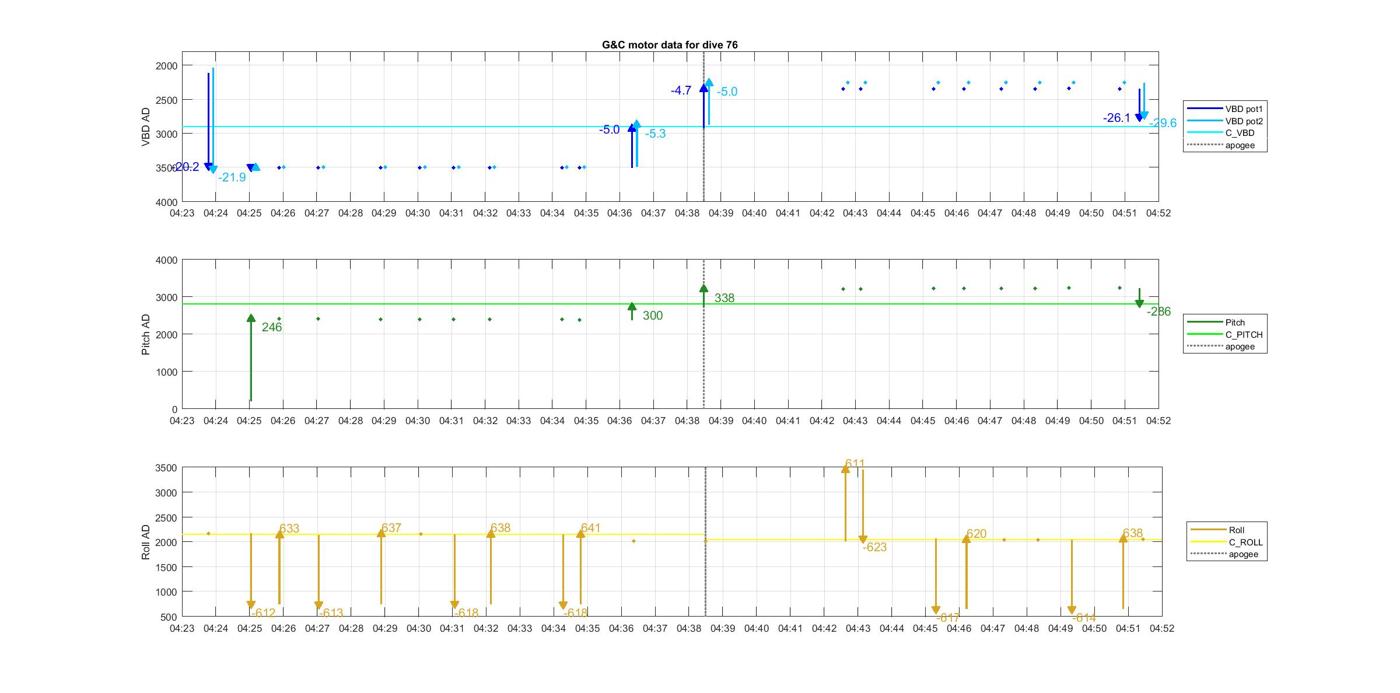The width and height of the screenshot is (1400, 693).
Task: Click the '338' pitch data label
Action: click(724, 298)
